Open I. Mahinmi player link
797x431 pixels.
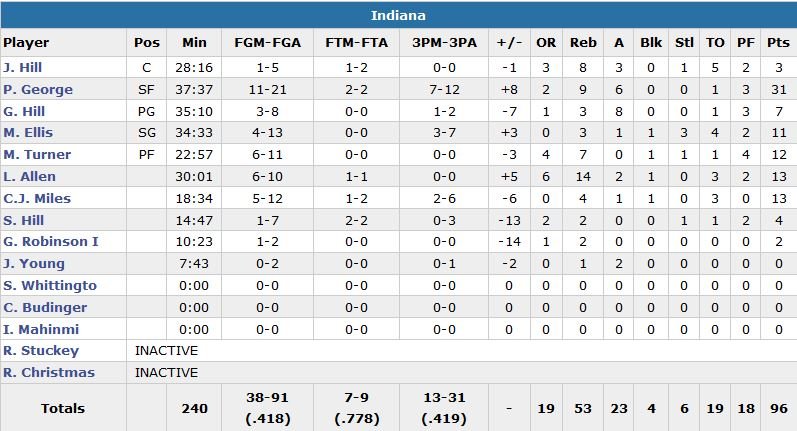(x=41, y=329)
